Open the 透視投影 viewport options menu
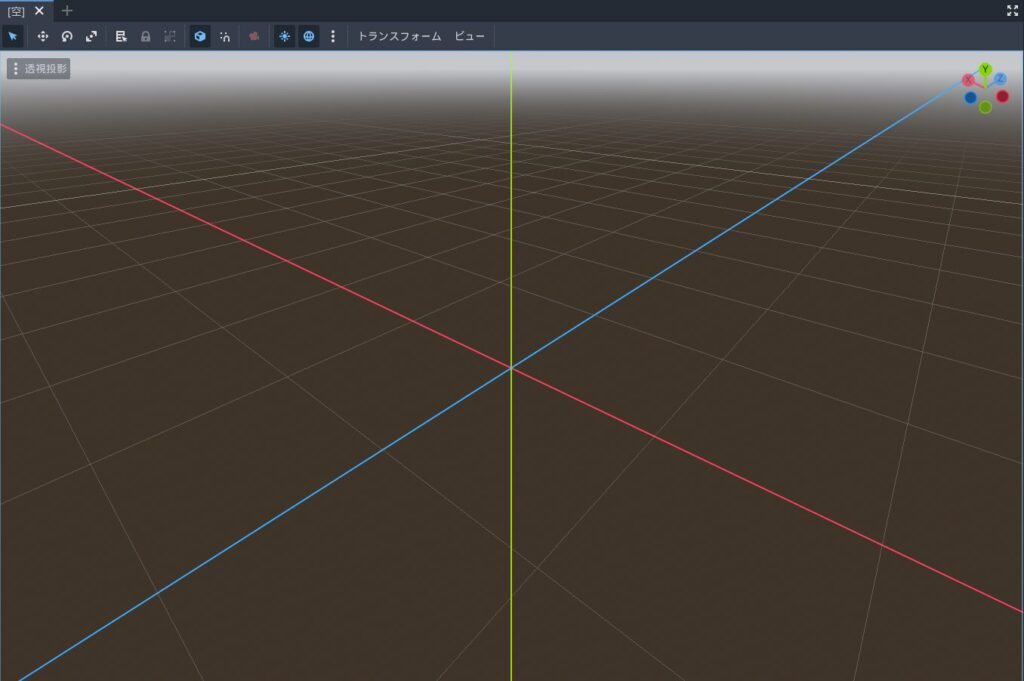This screenshot has height=681, width=1024. point(39,69)
